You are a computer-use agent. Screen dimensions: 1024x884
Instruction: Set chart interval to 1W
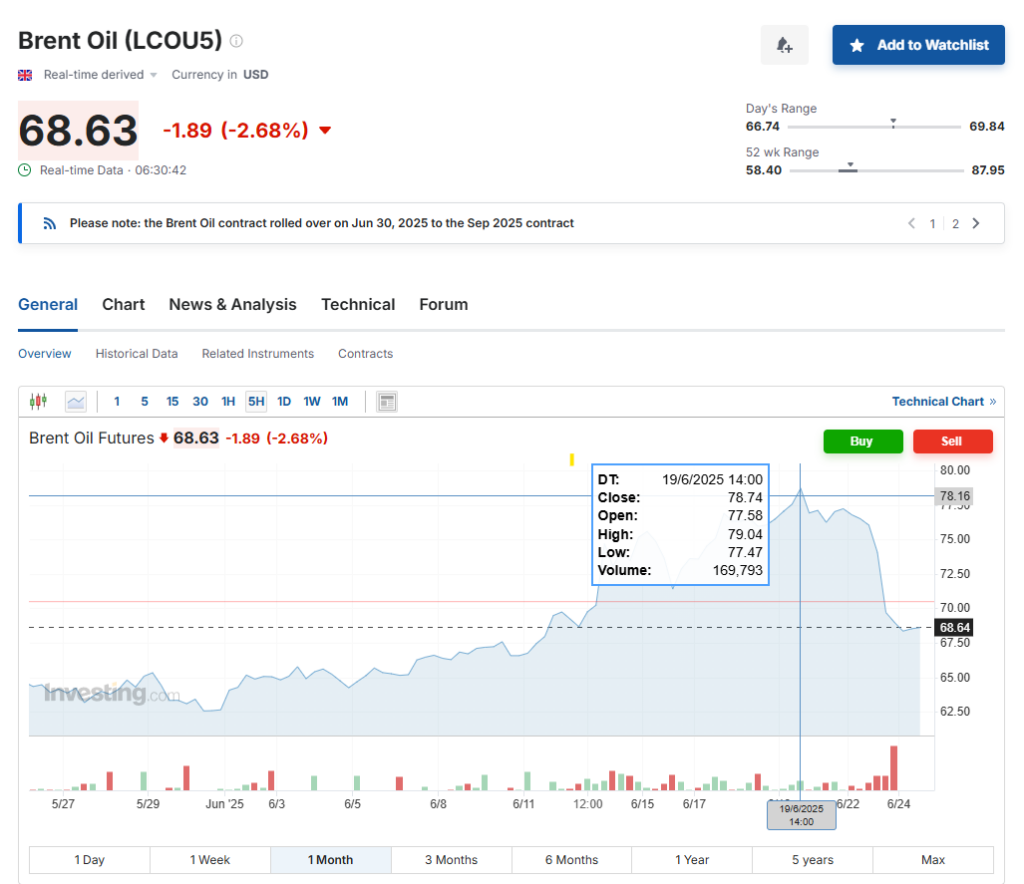[x=312, y=402]
